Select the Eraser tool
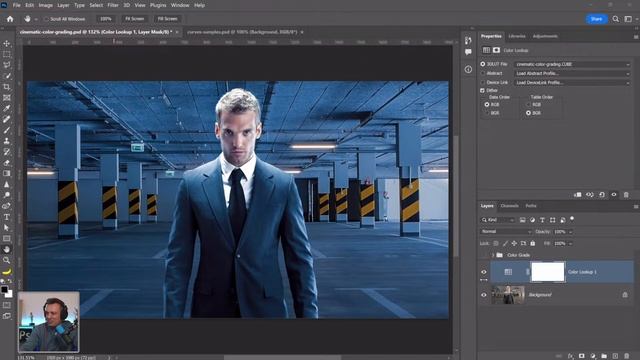This screenshot has height=360, width=640. tap(7, 163)
